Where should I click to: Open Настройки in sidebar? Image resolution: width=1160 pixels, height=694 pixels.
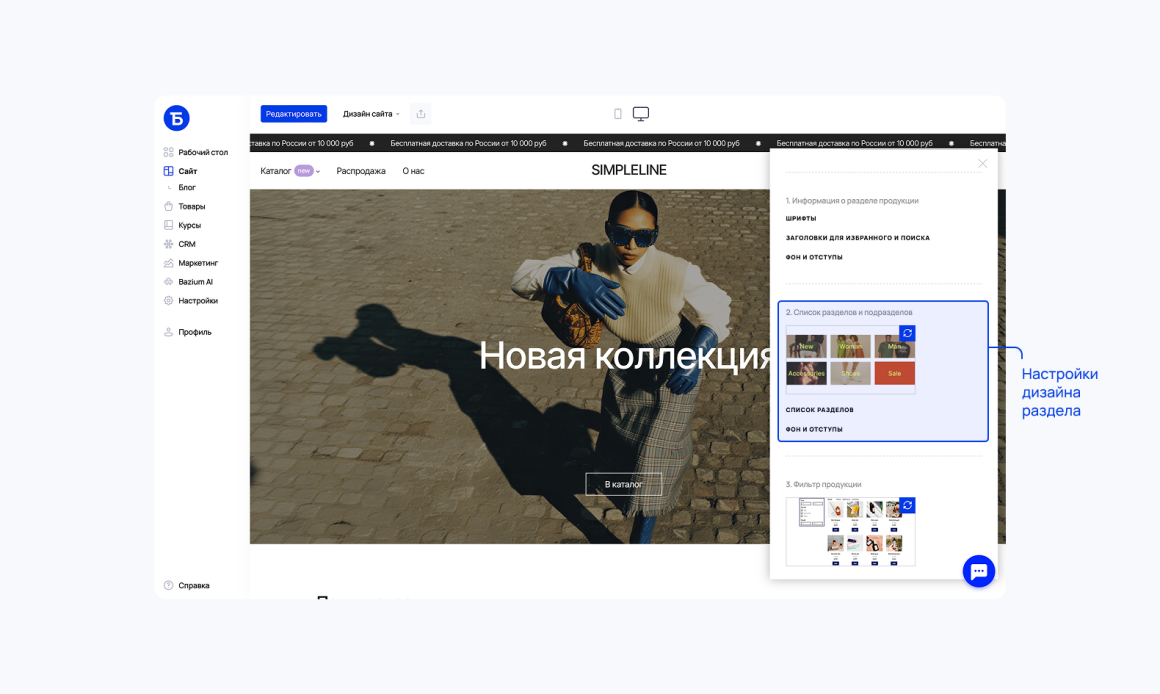pos(198,301)
